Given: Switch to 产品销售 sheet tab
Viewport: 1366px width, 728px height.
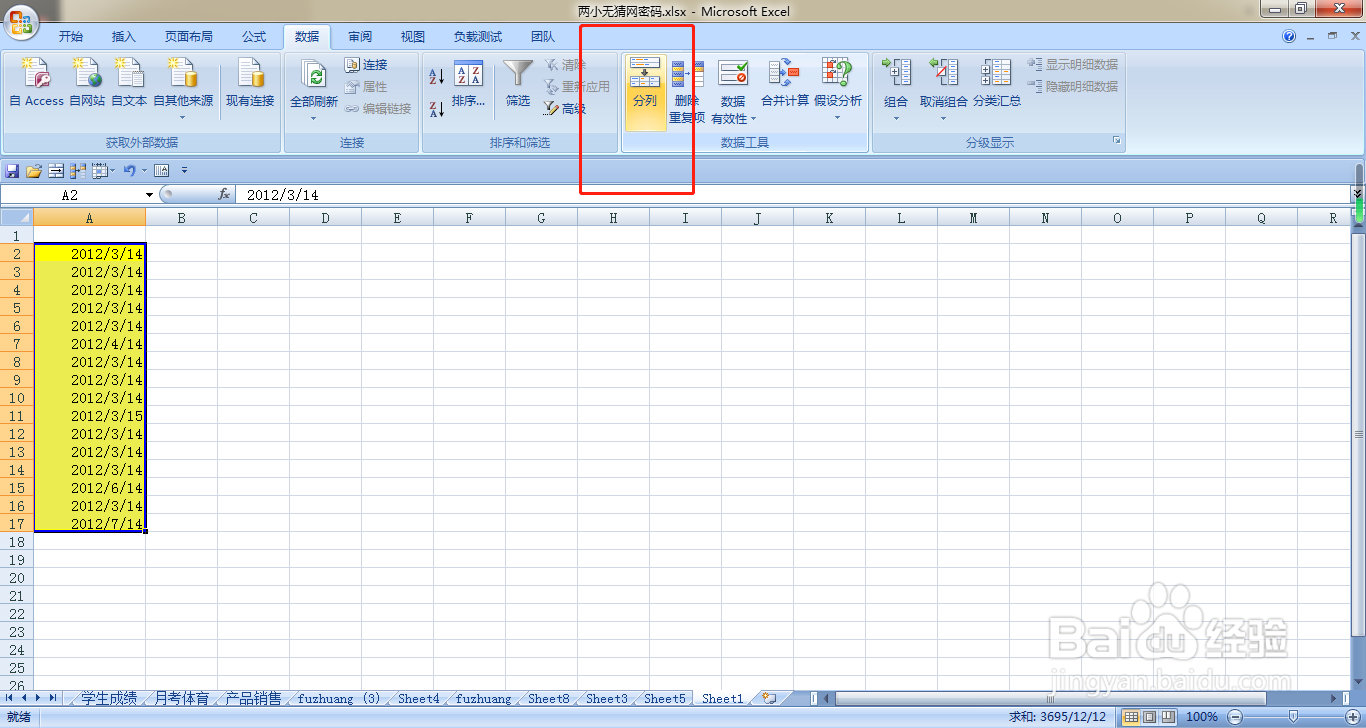Looking at the screenshot, I should [253, 698].
